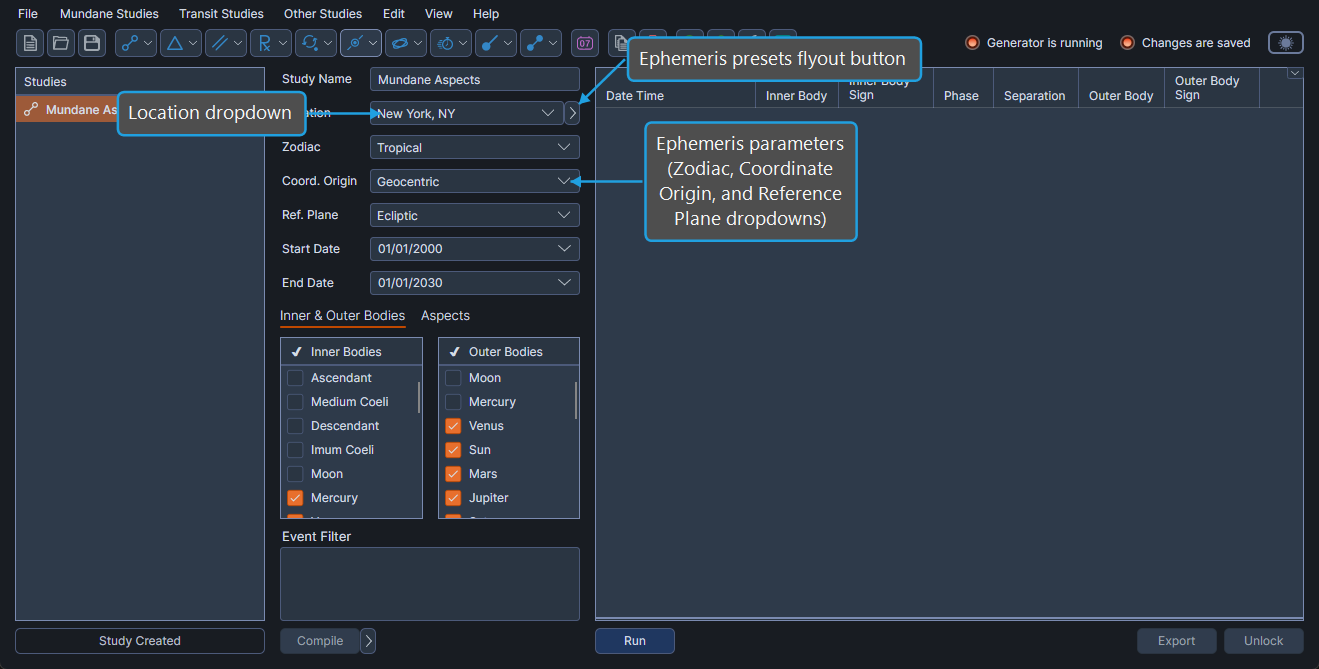Viewport: 1319px width, 669px height.
Task: Click the retrograde Rx toolbar icon
Action: click(264, 43)
